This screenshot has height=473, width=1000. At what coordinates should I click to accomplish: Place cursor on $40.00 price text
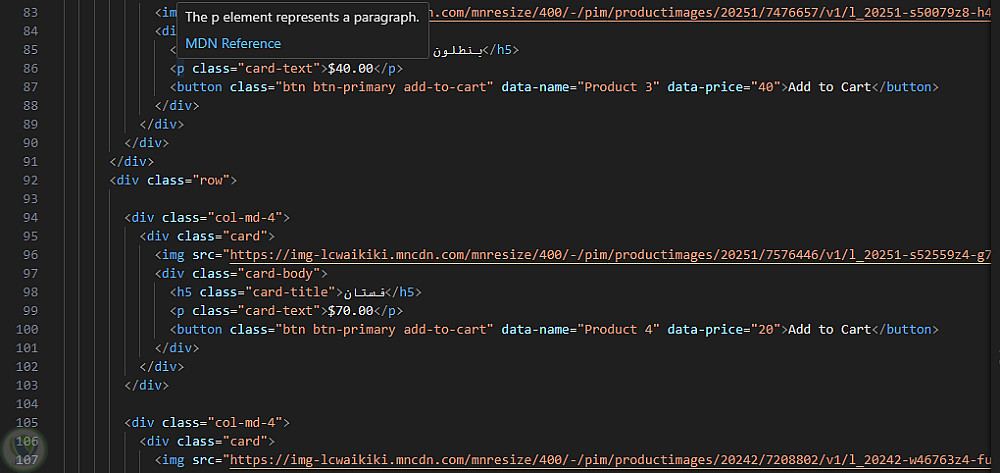pos(351,68)
